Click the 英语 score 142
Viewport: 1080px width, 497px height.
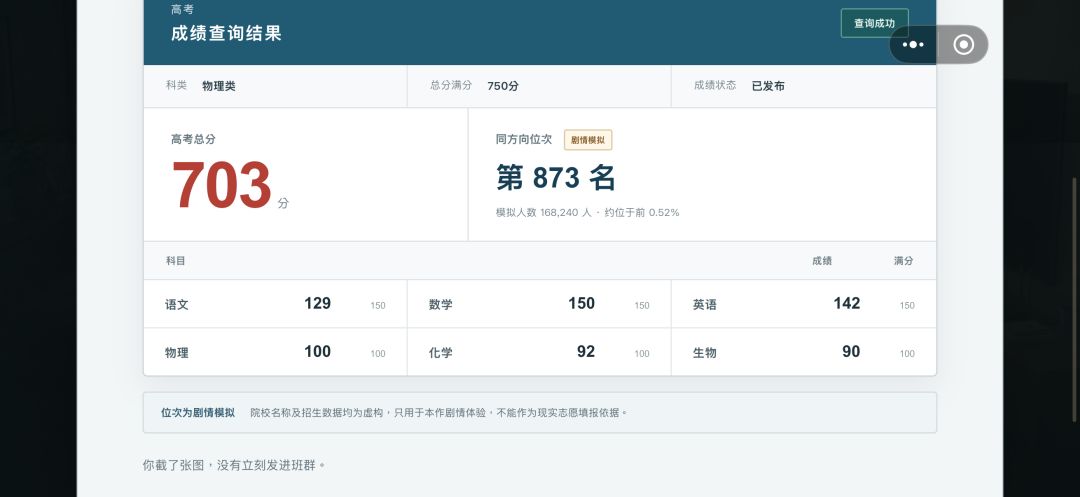pyautogui.click(x=847, y=304)
